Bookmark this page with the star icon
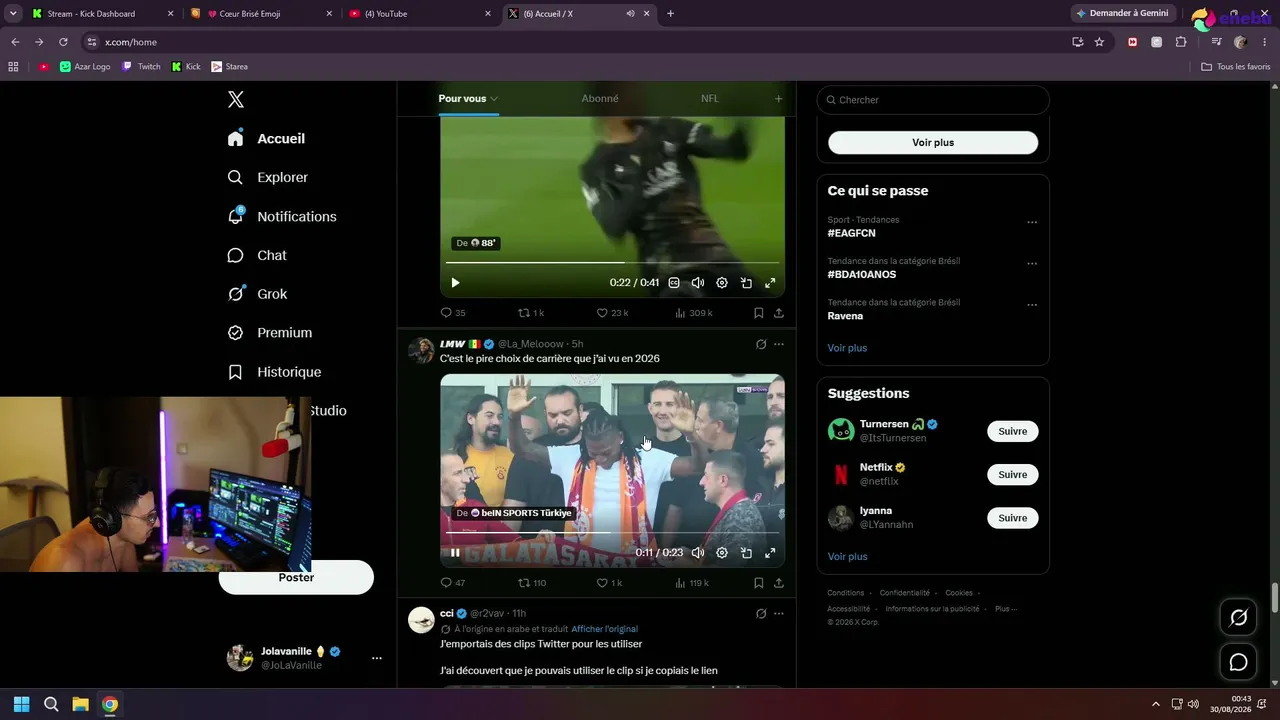 1099,42
